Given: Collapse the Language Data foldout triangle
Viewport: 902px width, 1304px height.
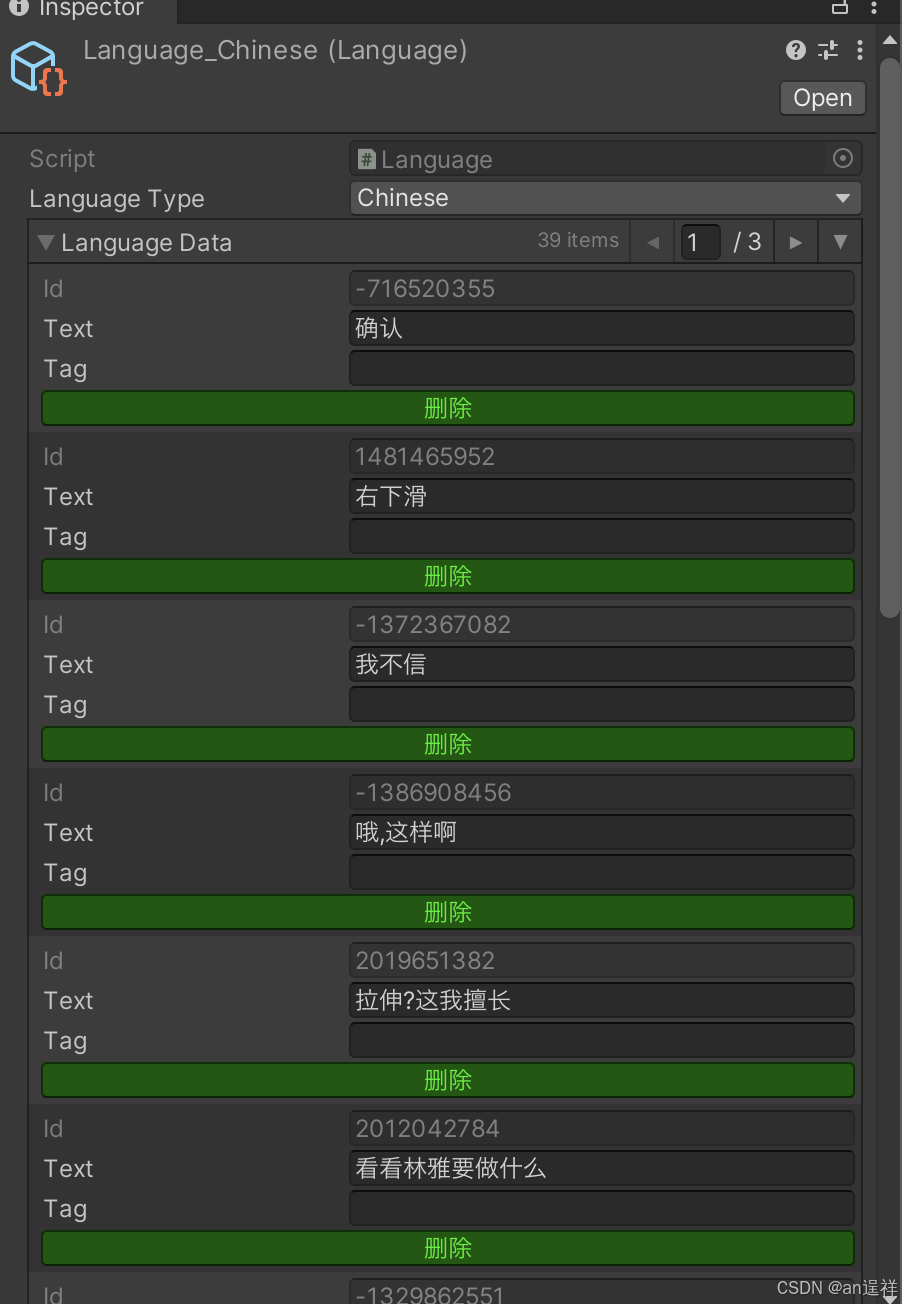Looking at the screenshot, I should tap(44, 241).
